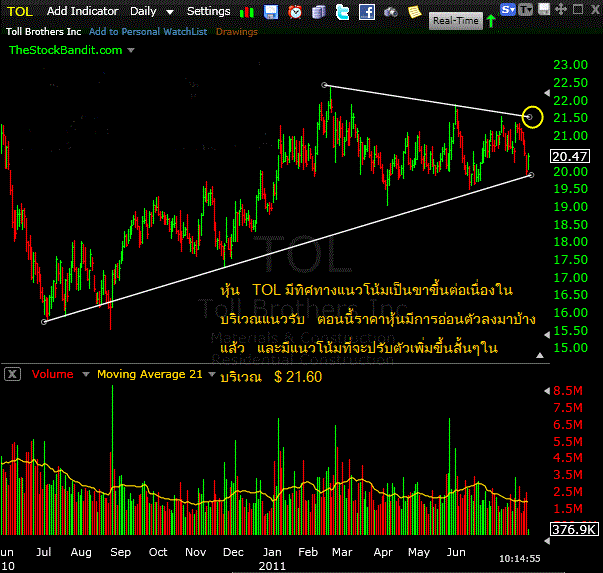Click the 21.50 price axis label
Screen dimensions: 603x573
coord(570,118)
